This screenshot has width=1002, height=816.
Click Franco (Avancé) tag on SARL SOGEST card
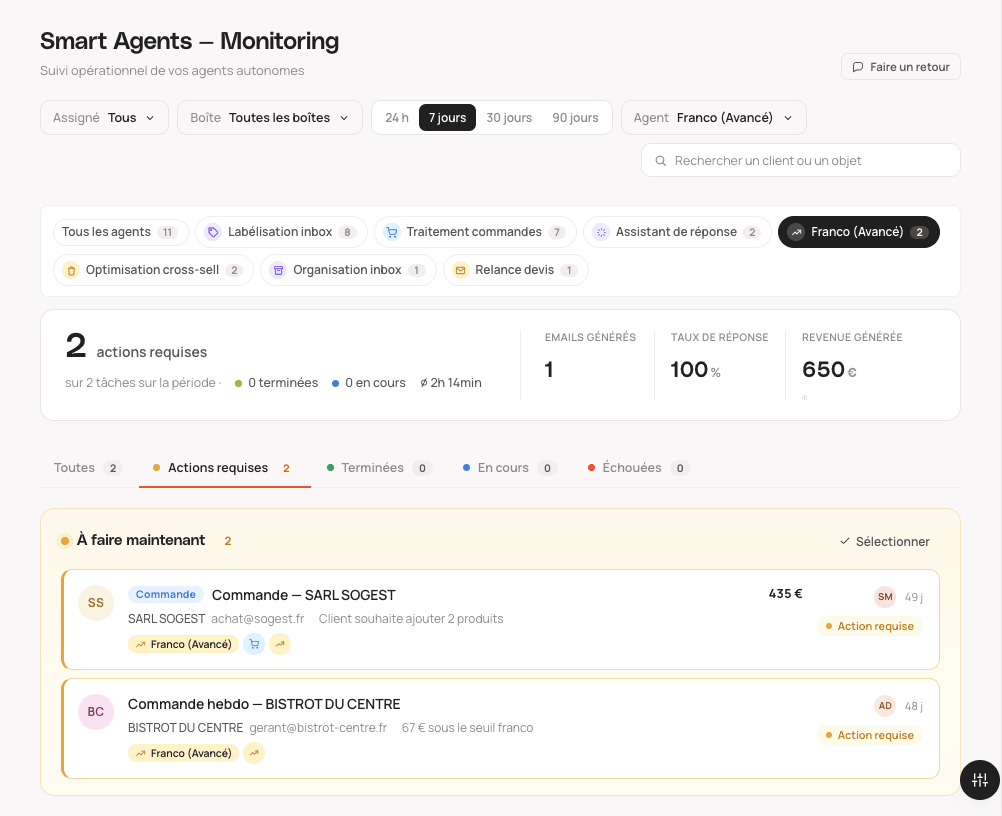pyautogui.click(x=183, y=644)
